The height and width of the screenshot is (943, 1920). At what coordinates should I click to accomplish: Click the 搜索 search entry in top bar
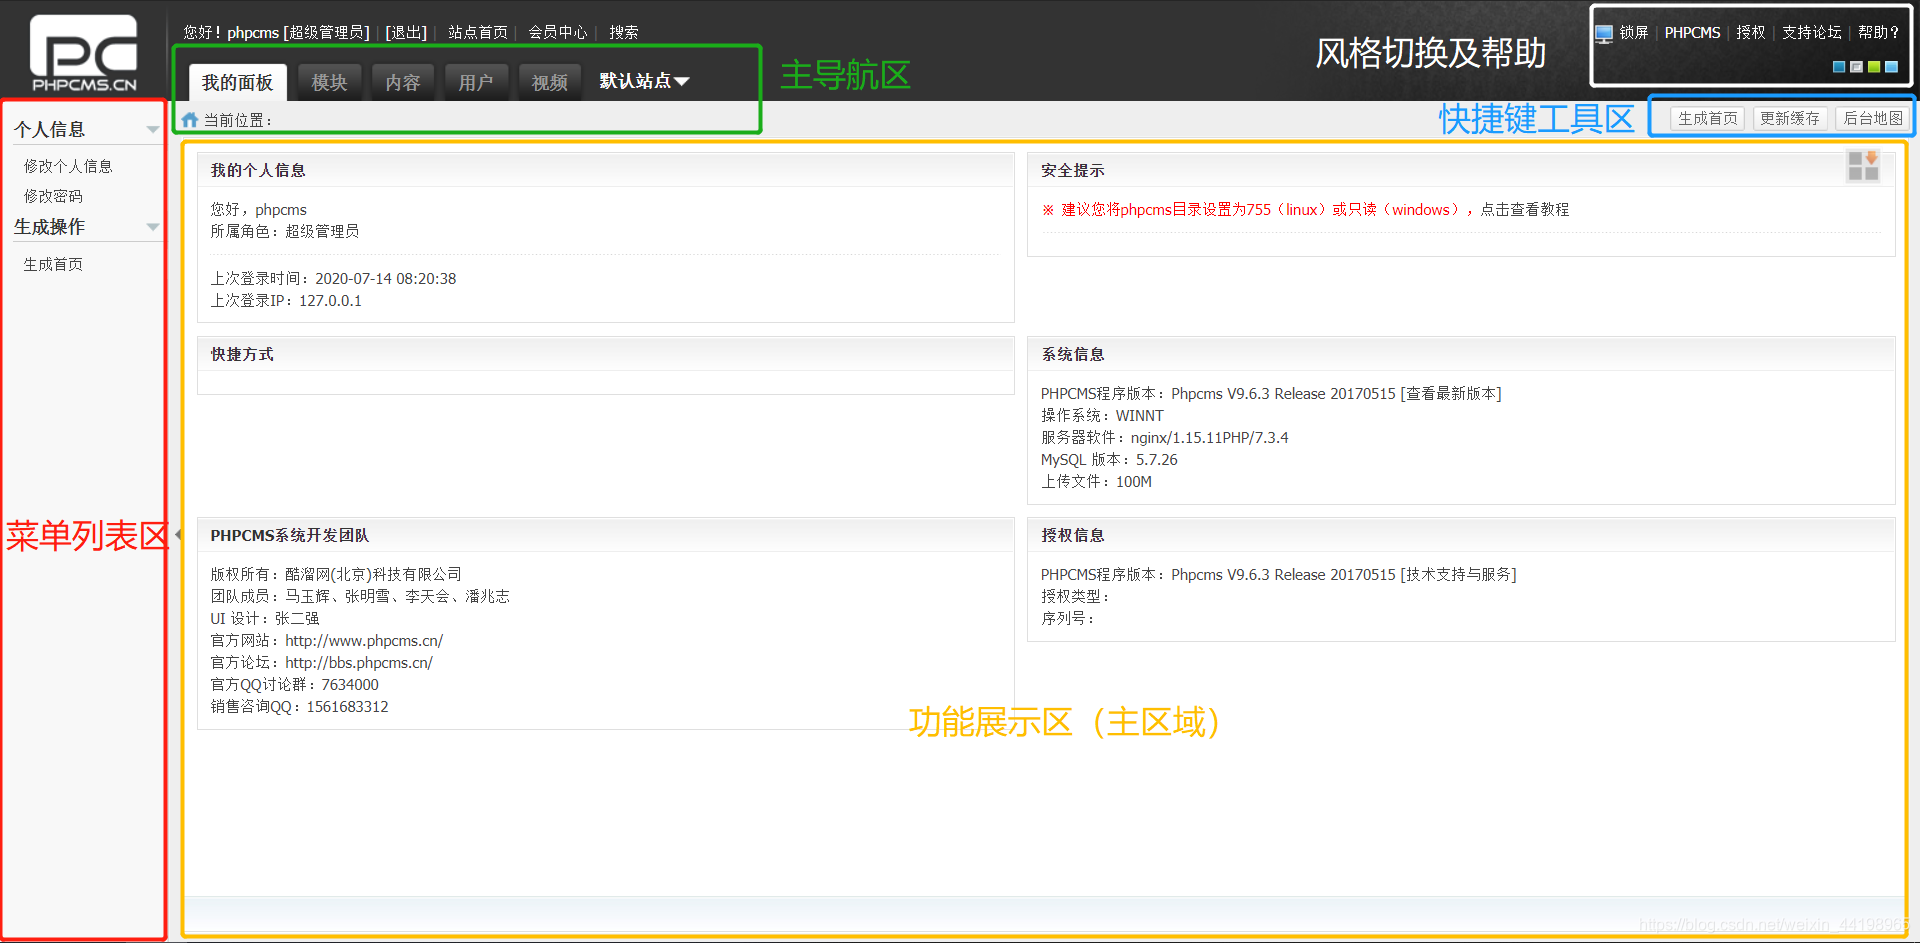(623, 32)
